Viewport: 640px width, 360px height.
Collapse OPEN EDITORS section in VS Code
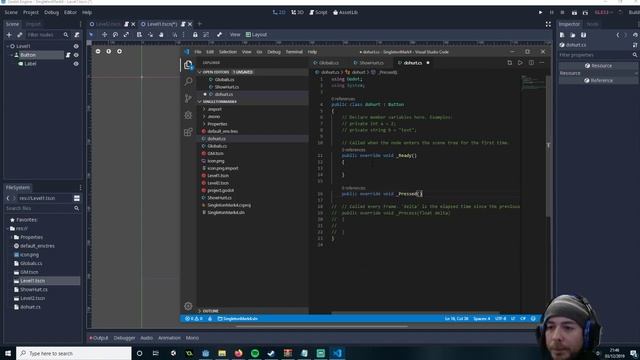[200, 72]
